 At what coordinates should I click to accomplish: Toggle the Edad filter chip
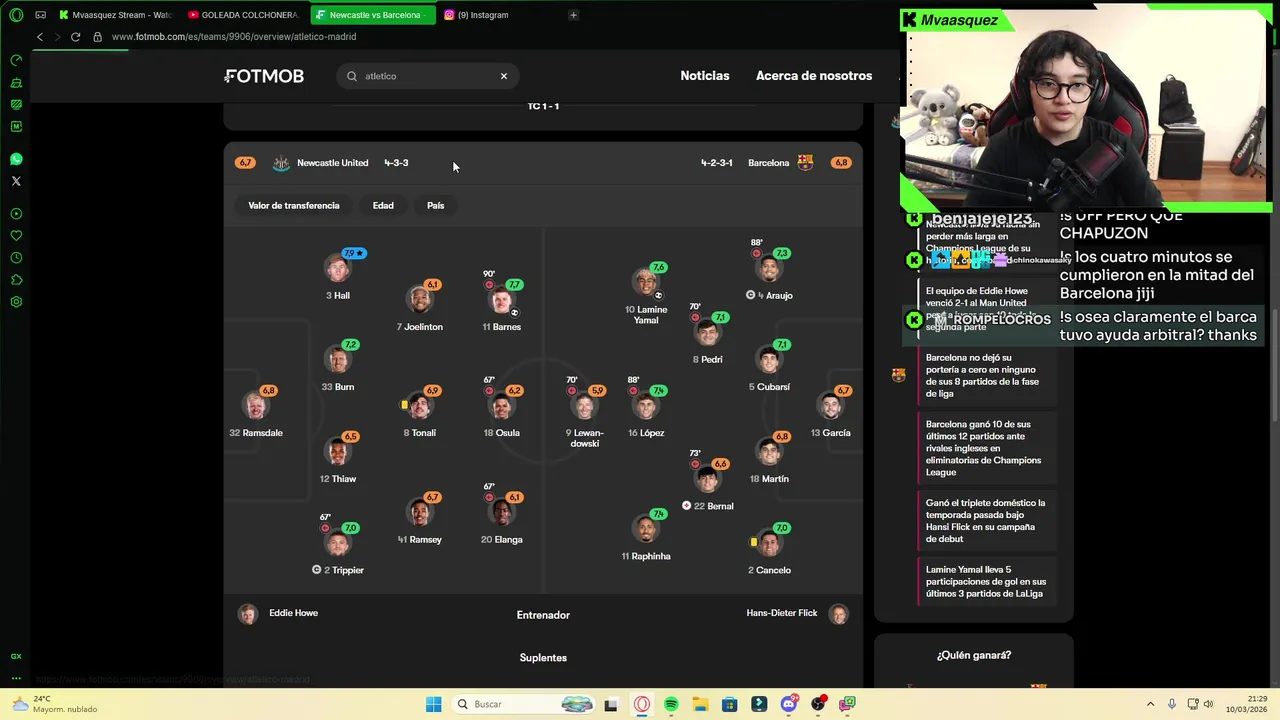pyautogui.click(x=383, y=205)
